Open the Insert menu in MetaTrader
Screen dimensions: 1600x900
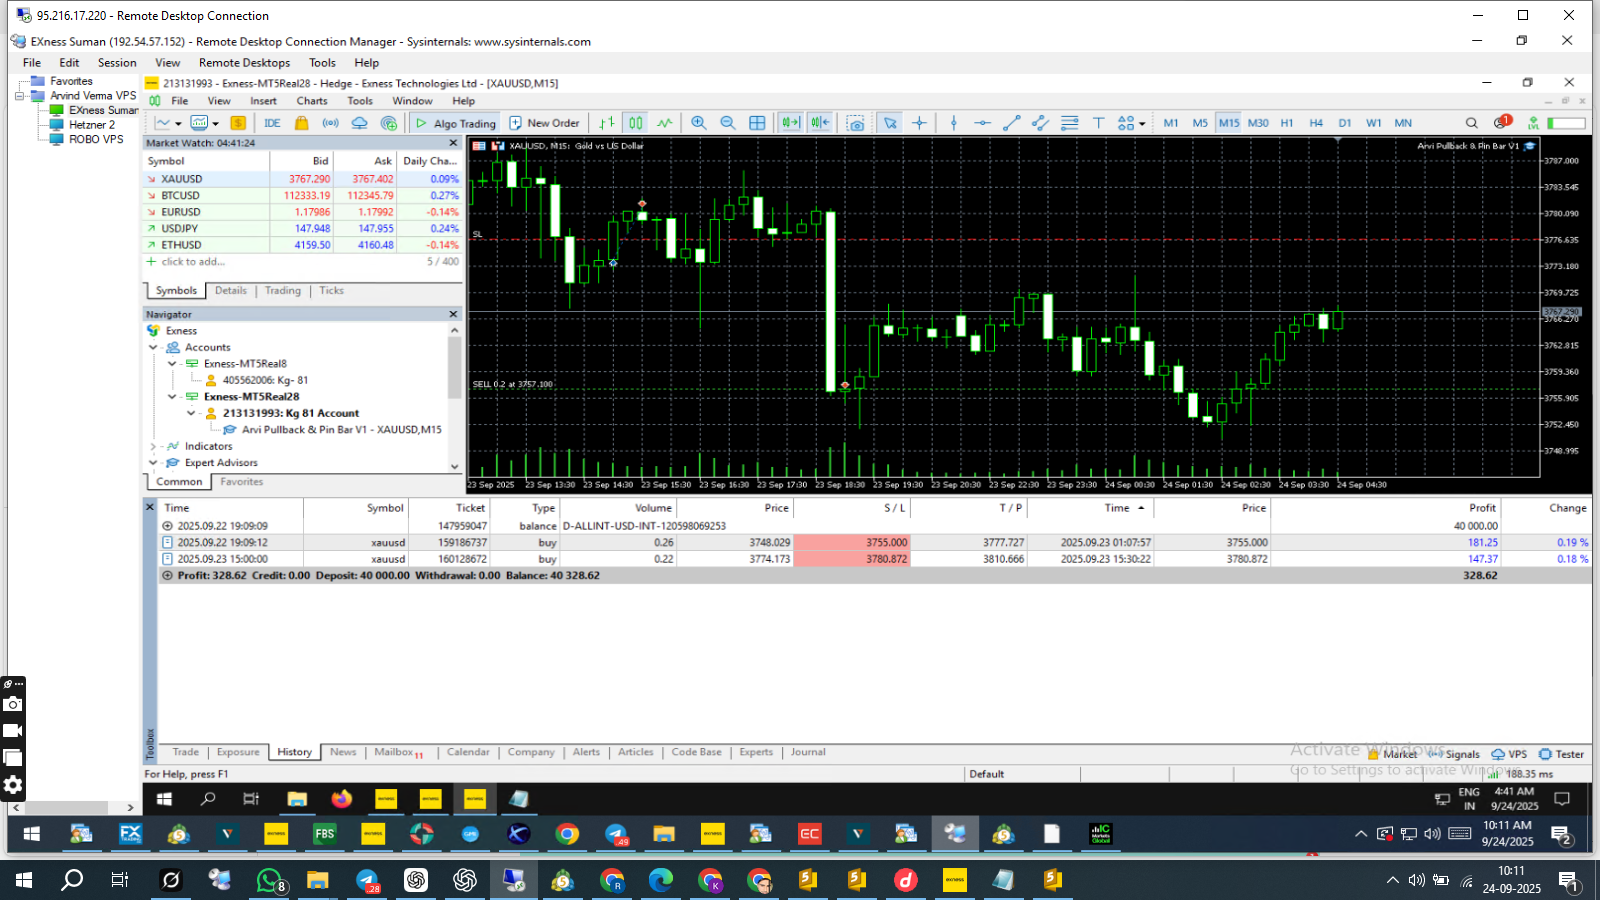(x=264, y=101)
